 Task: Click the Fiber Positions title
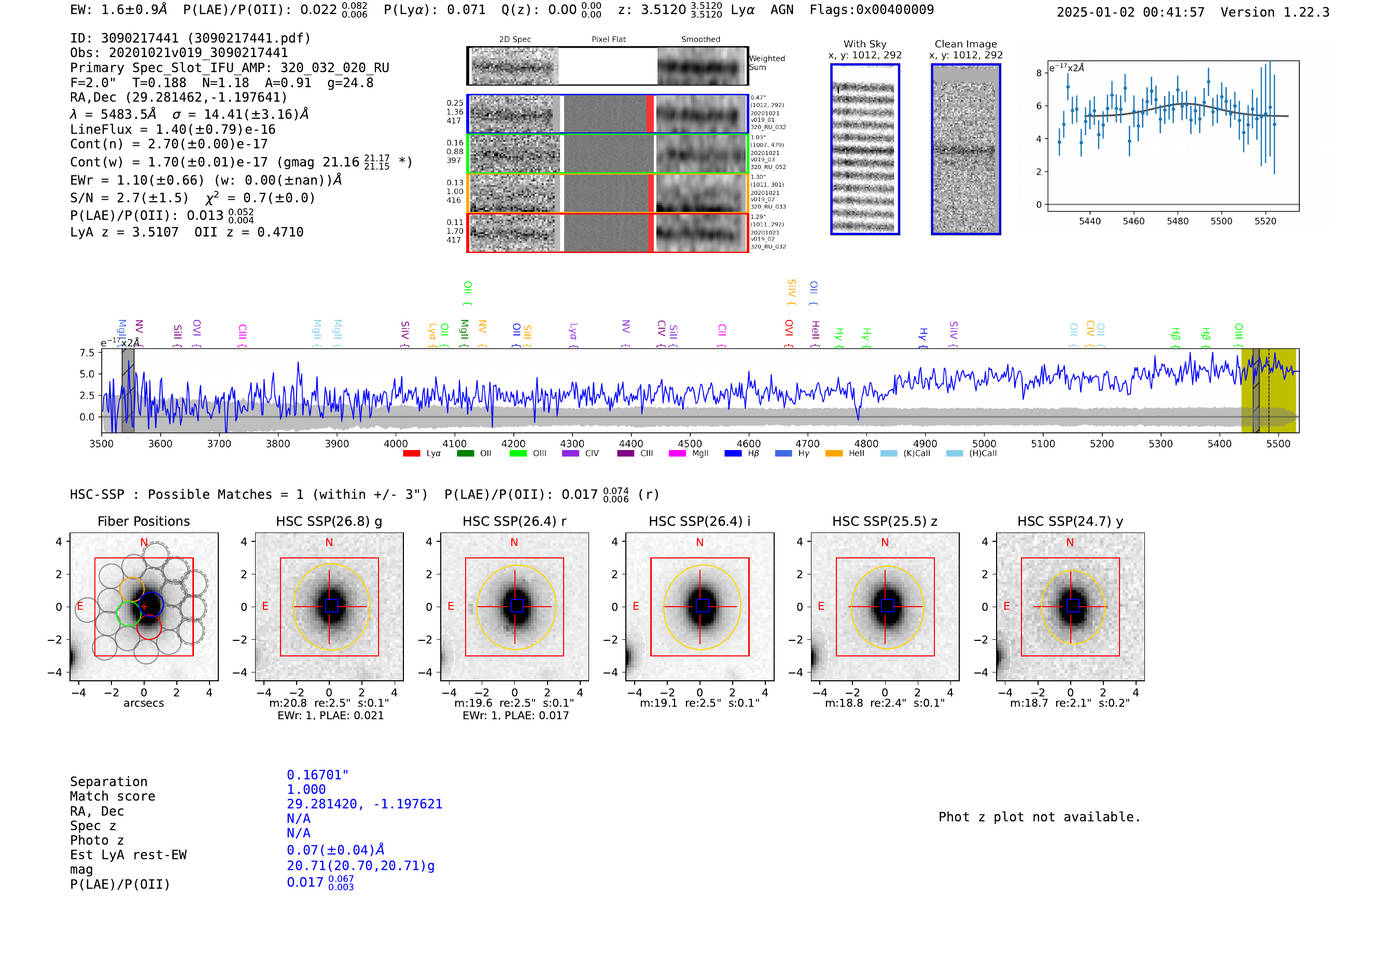(x=144, y=522)
